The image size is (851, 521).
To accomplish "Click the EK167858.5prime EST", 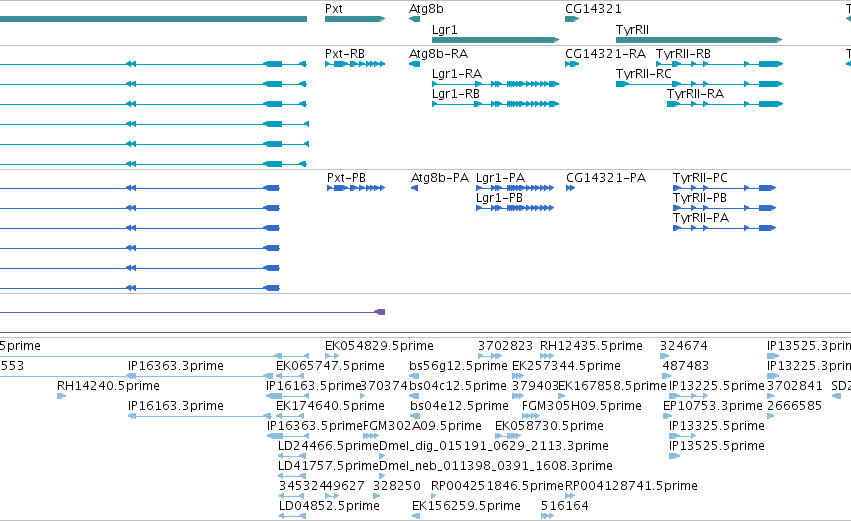I will coord(612,386).
